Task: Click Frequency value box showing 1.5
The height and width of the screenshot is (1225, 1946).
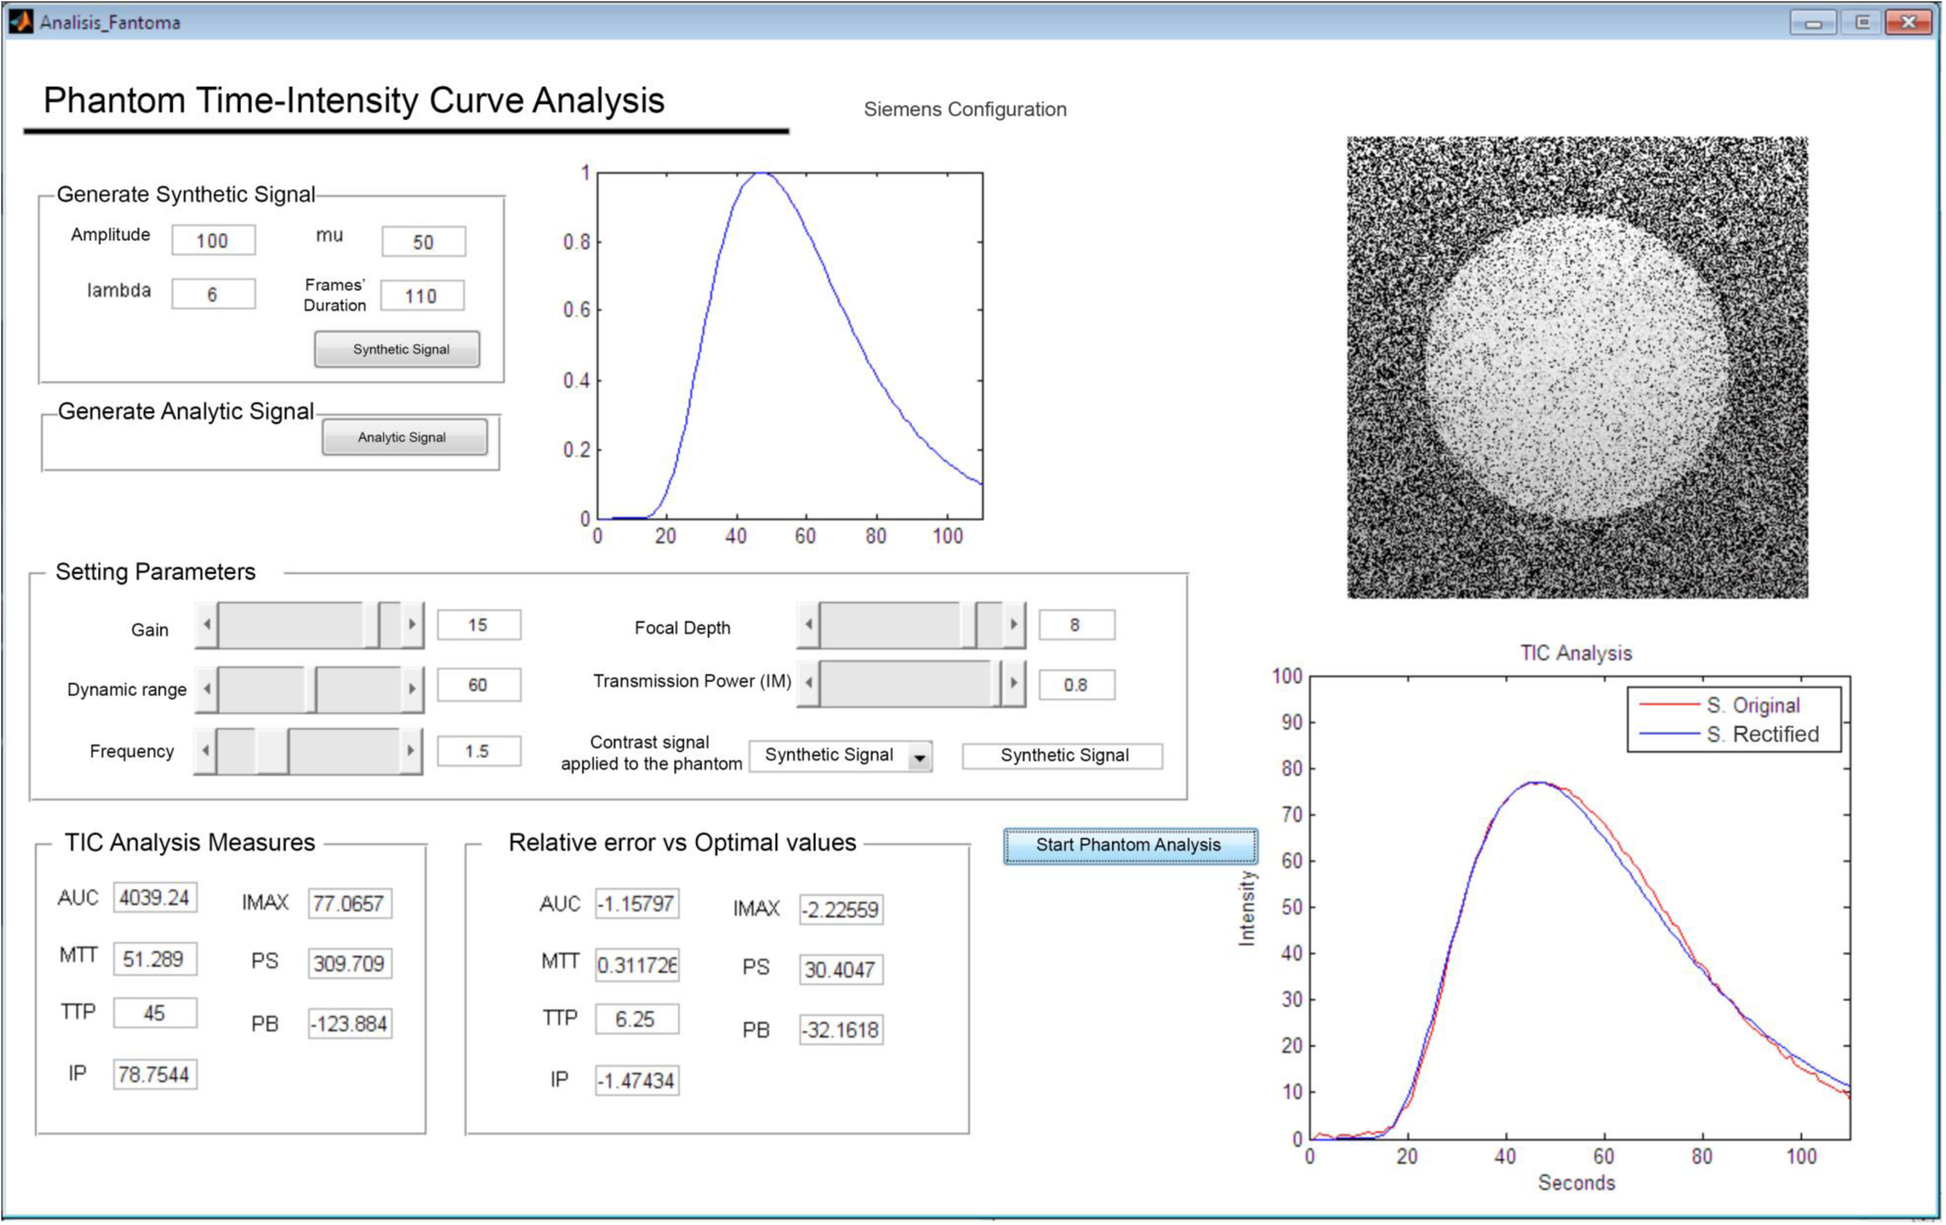Action: point(479,751)
